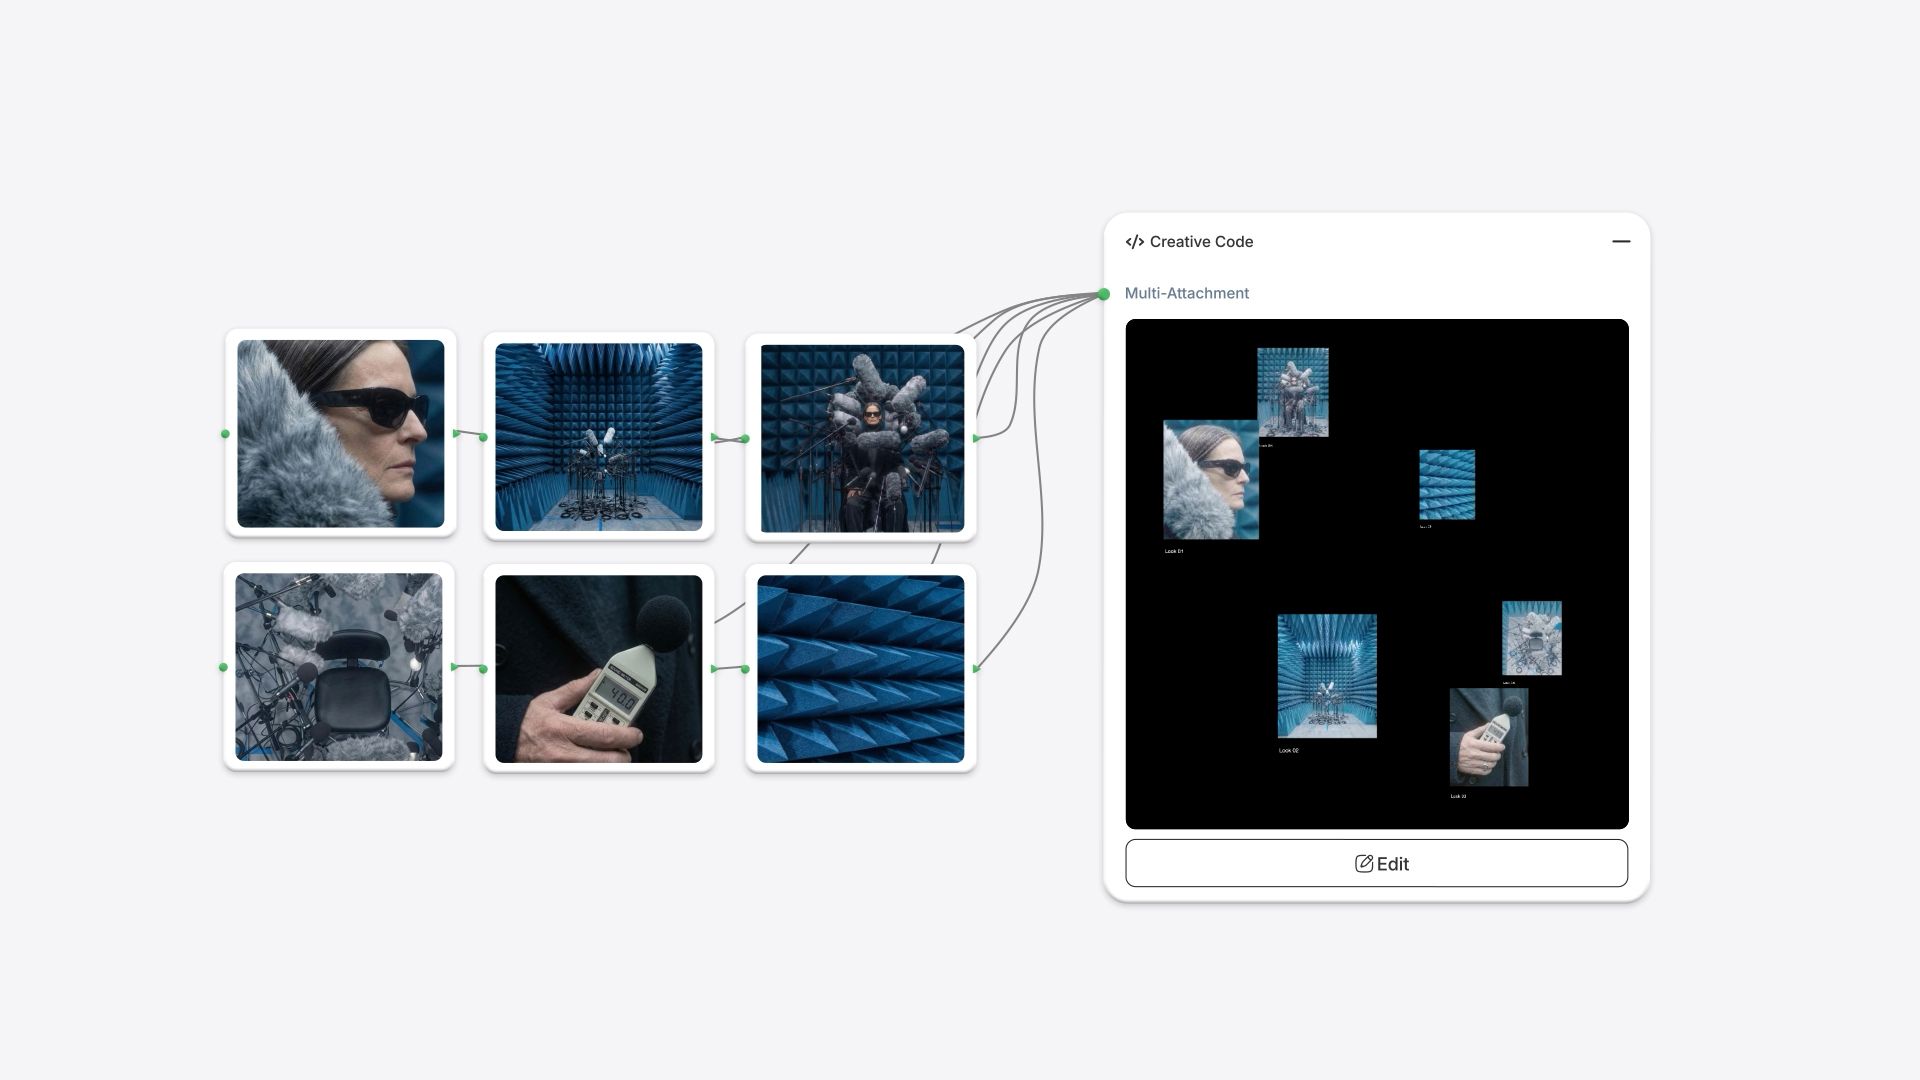The height and width of the screenshot is (1080, 1920).
Task: Click output port of seated figure node
Action: point(977,438)
